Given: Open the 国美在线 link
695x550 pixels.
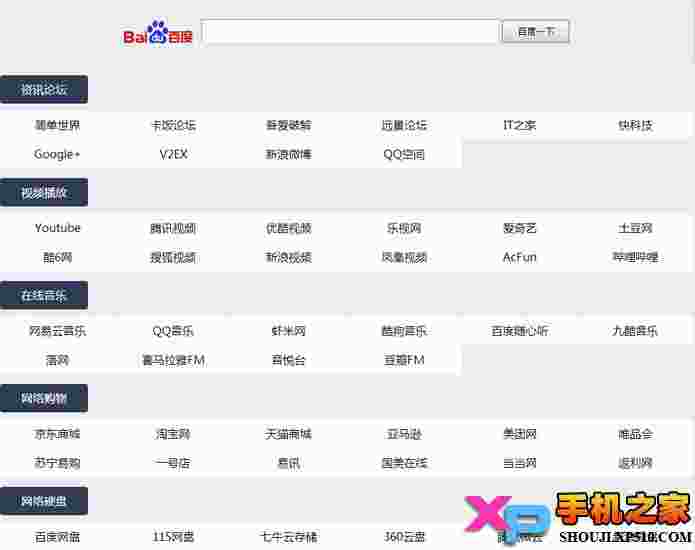Looking at the screenshot, I should (404, 463).
